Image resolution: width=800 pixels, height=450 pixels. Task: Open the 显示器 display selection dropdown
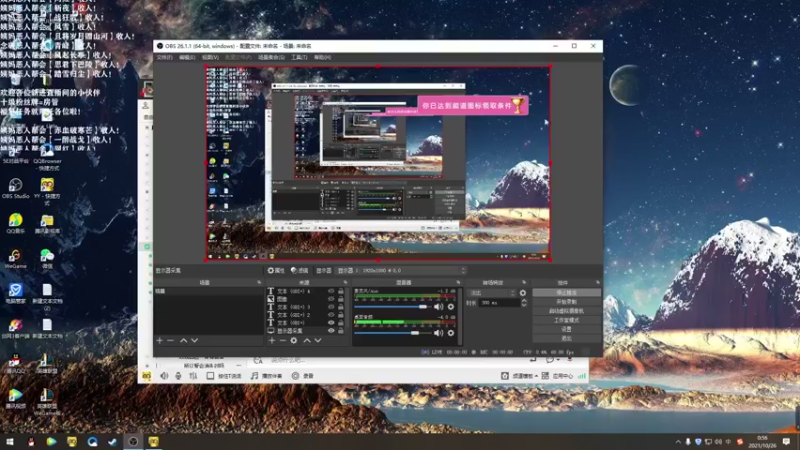pyautogui.click(x=402, y=270)
